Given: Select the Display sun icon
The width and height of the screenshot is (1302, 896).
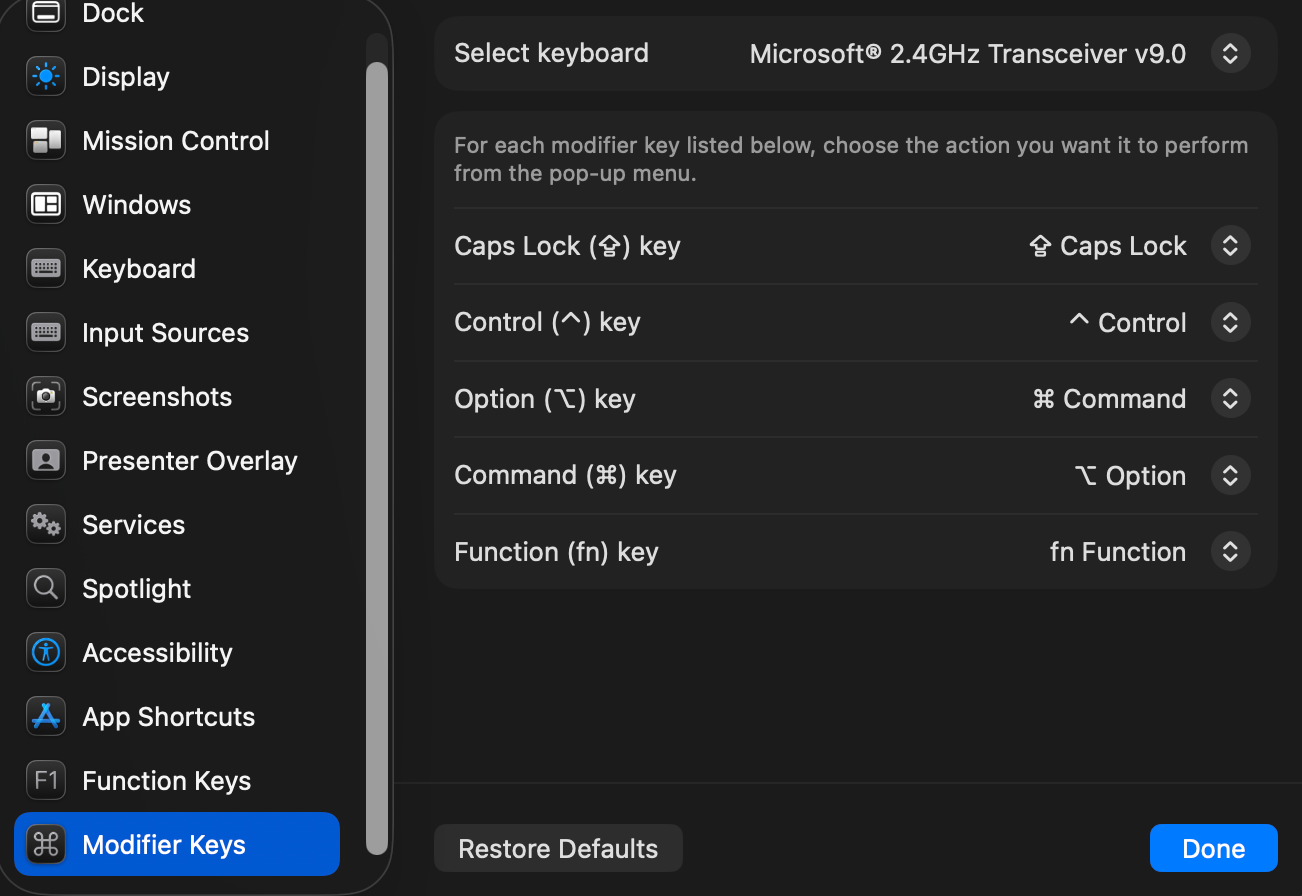Looking at the screenshot, I should point(46,77).
